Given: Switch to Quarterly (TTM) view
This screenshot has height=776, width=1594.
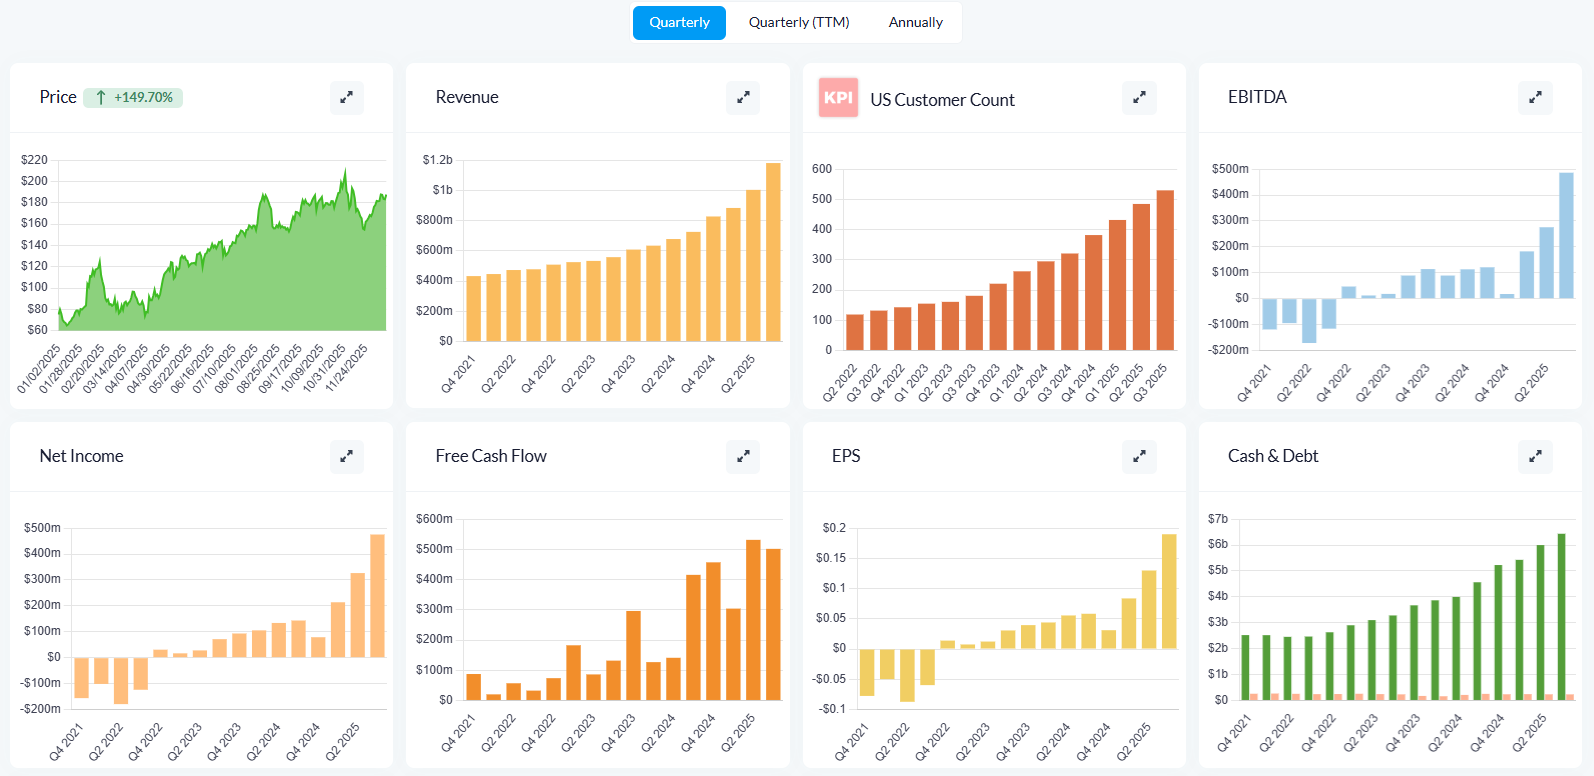Looking at the screenshot, I should (x=799, y=22).
